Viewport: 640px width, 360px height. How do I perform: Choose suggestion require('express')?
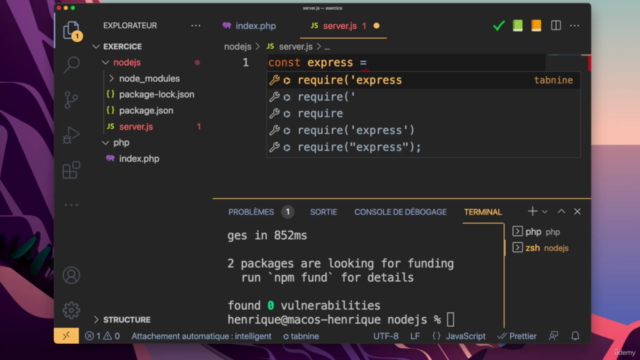tap(423, 130)
